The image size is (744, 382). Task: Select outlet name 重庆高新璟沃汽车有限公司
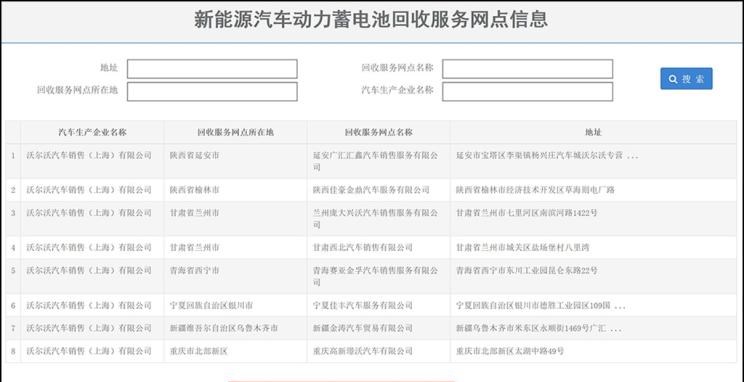click(363, 351)
